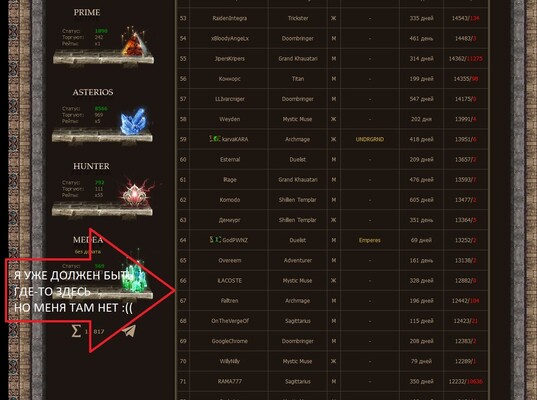Select player xBloodyAngeLx in row 54
The width and height of the screenshot is (537, 400).
point(229,38)
